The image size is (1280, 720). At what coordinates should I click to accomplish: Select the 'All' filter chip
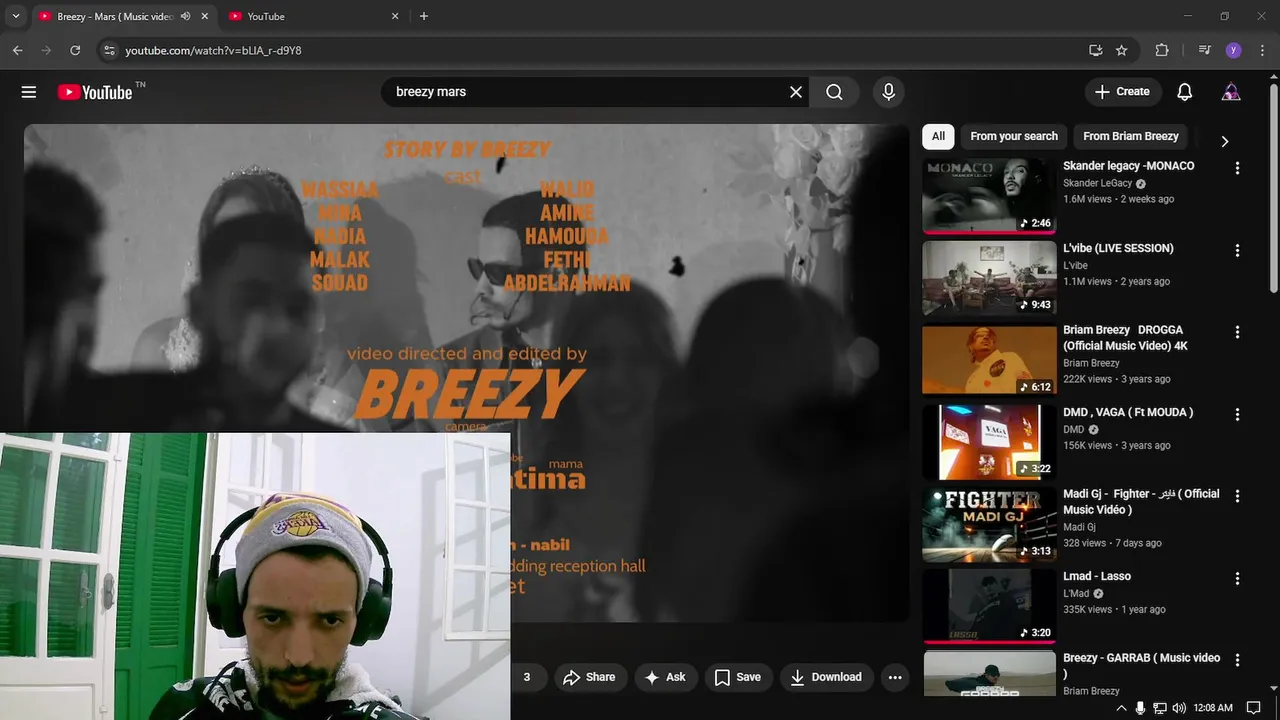pos(938,136)
